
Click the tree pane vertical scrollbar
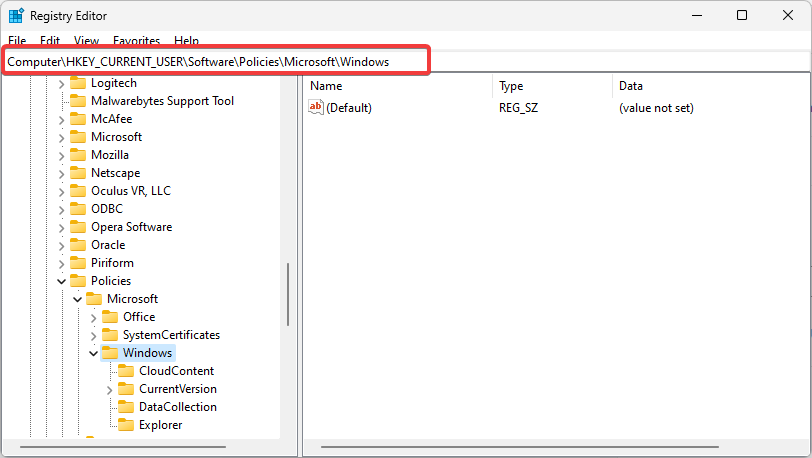(288, 294)
